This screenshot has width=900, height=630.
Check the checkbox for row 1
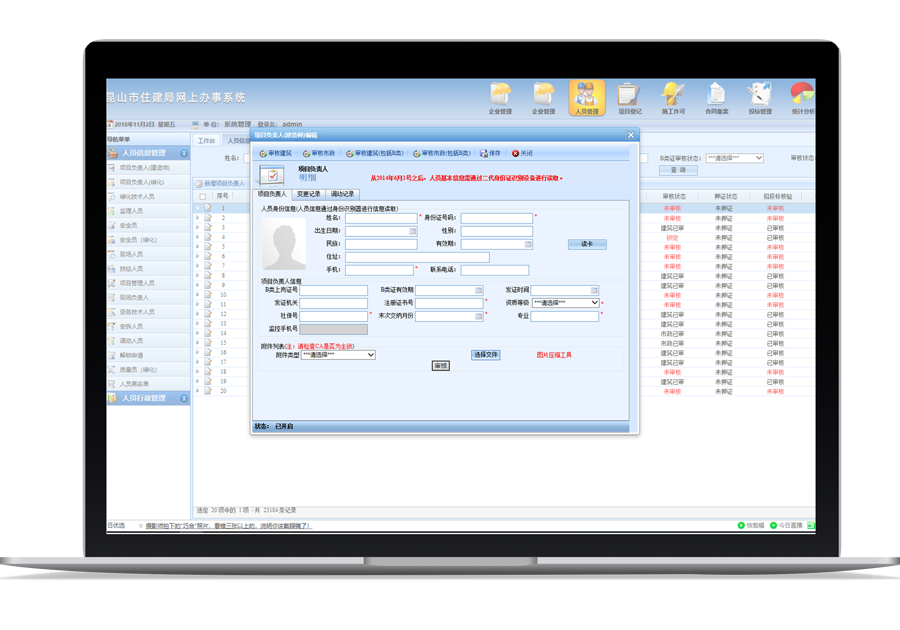208,209
